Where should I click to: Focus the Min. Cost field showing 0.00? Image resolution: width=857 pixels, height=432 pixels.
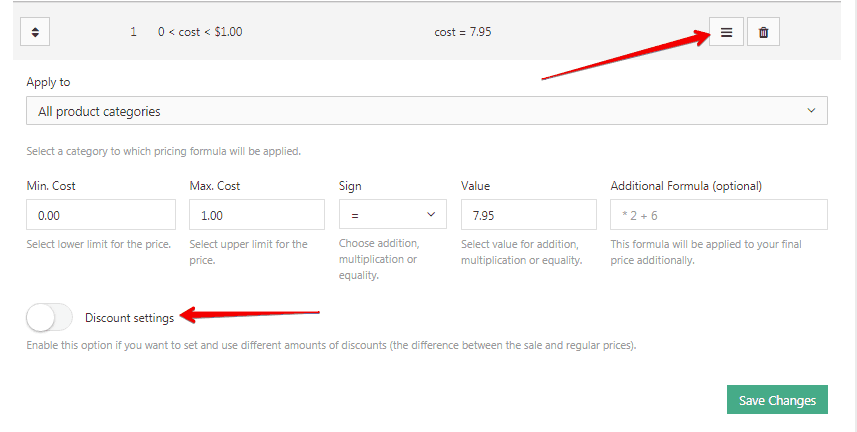tap(101, 214)
